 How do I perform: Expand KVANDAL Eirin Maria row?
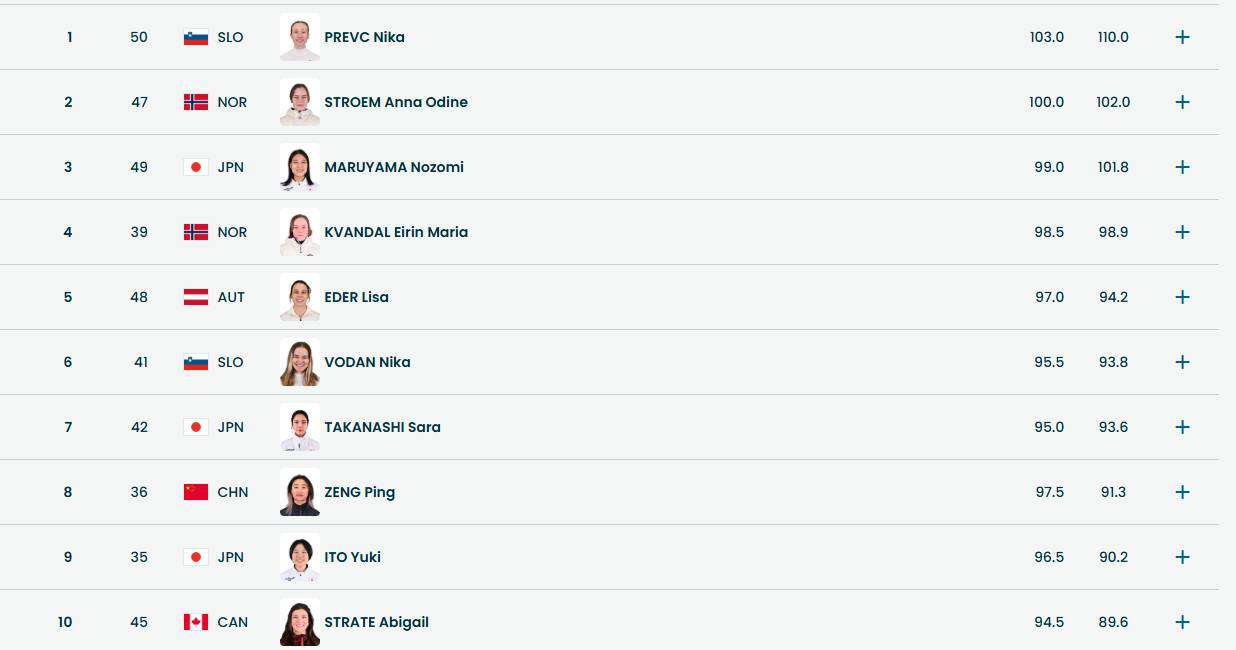click(x=1182, y=232)
